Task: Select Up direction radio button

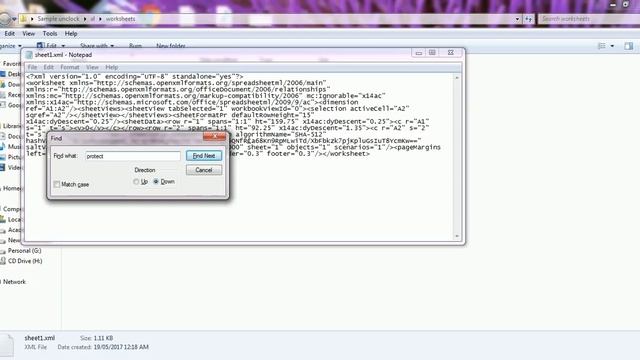Action: pyautogui.click(x=136, y=182)
